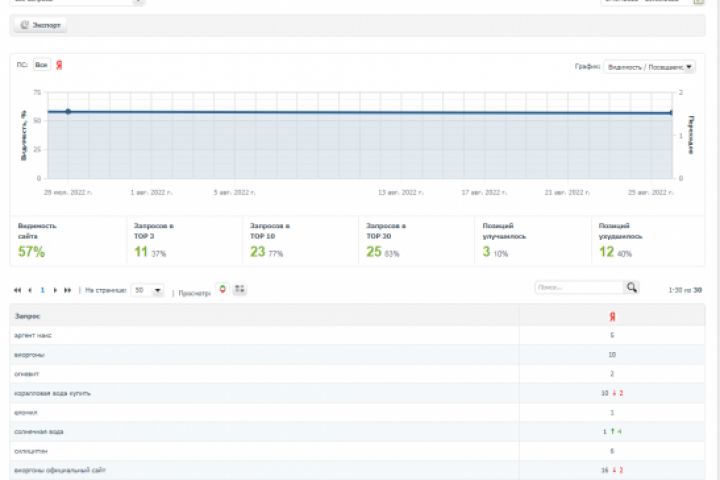The width and height of the screenshot is (720, 480).
Task: Click the Yandex column header icon in the table
Action: tap(612, 316)
